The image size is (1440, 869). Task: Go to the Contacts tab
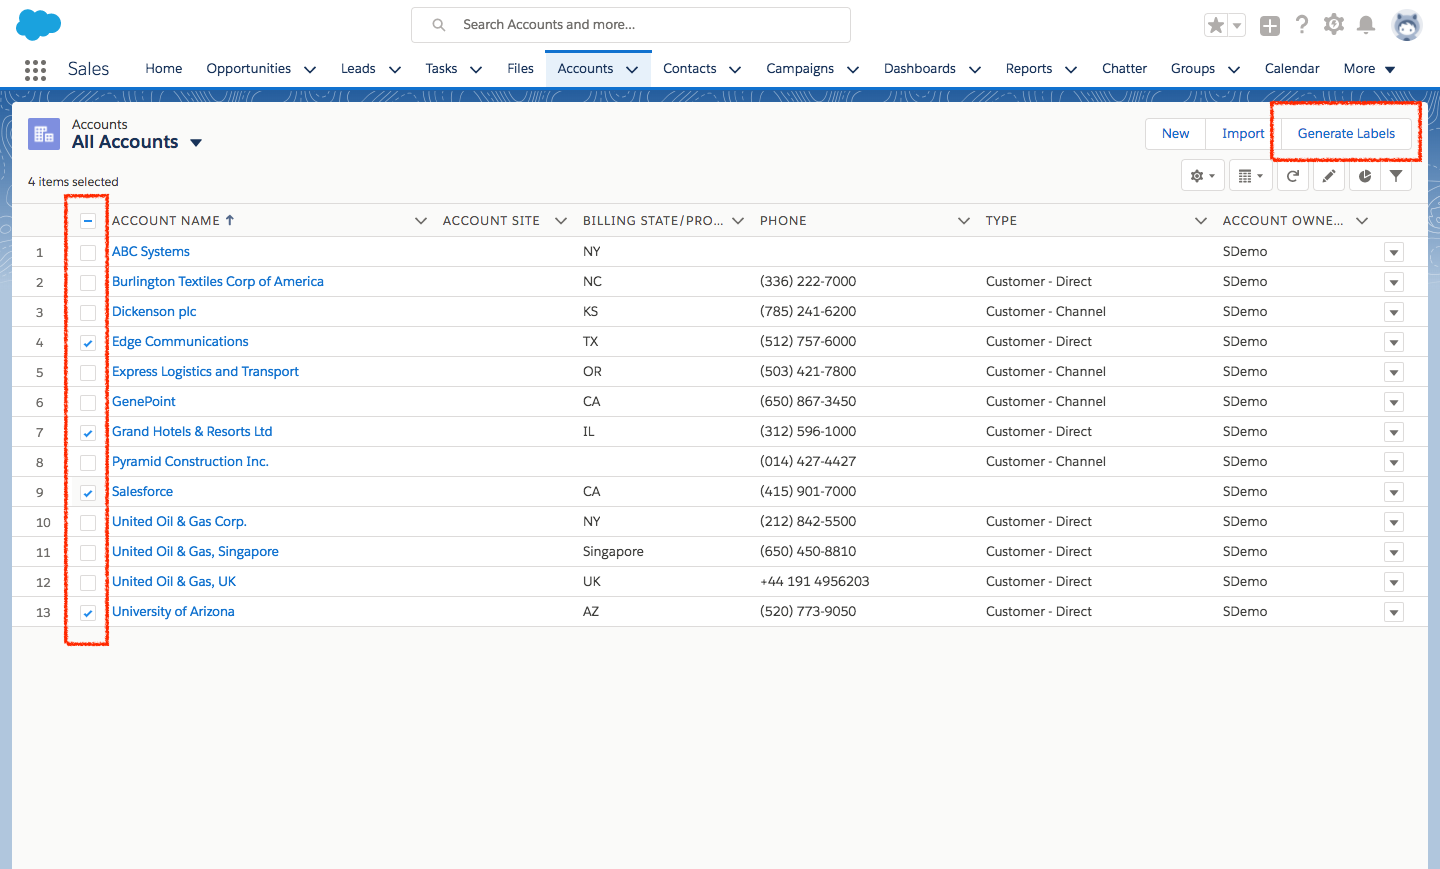click(x=689, y=68)
